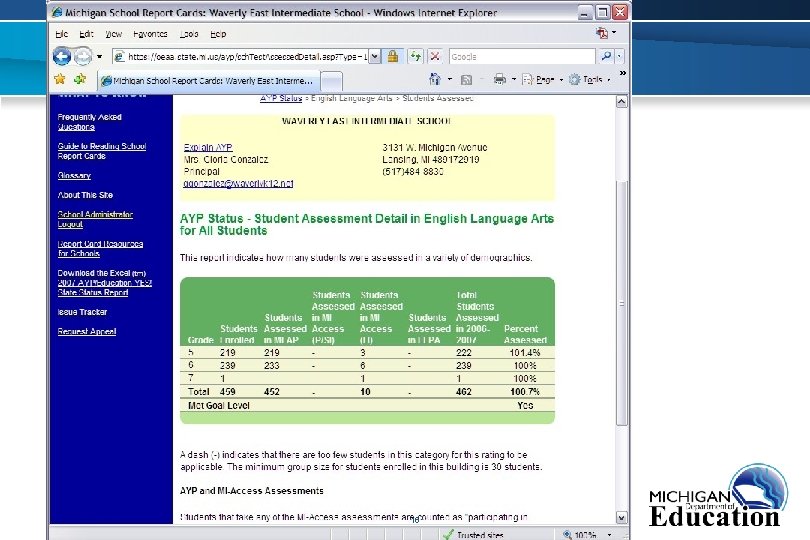This screenshot has width=810, height=540.
Task: Open the recent pages dropdown arrow
Action: 100,57
